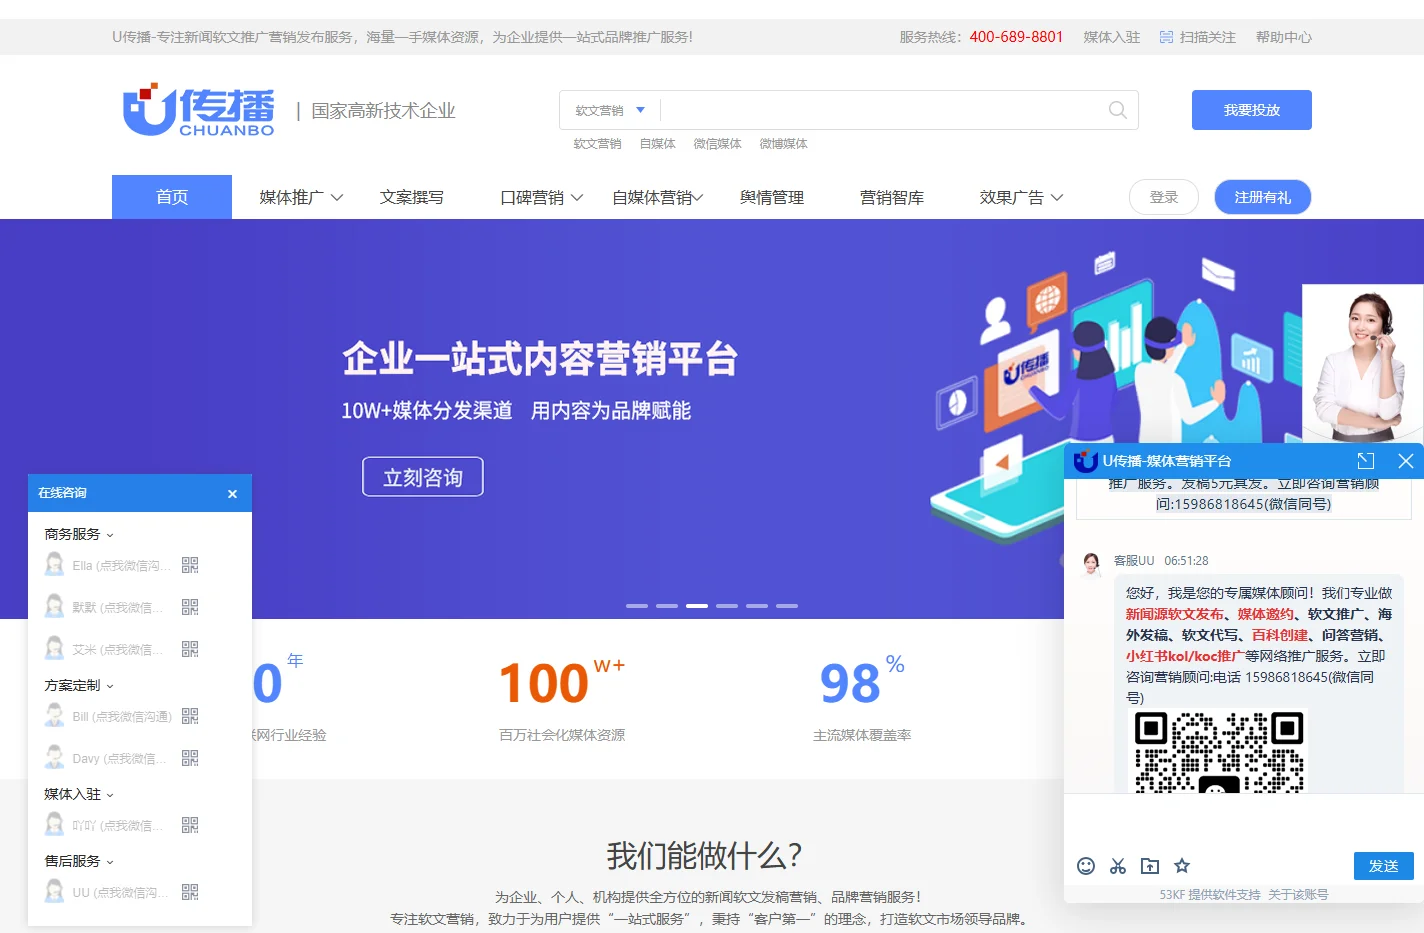Click the 微博媒体 search shortcut link

click(x=784, y=144)
